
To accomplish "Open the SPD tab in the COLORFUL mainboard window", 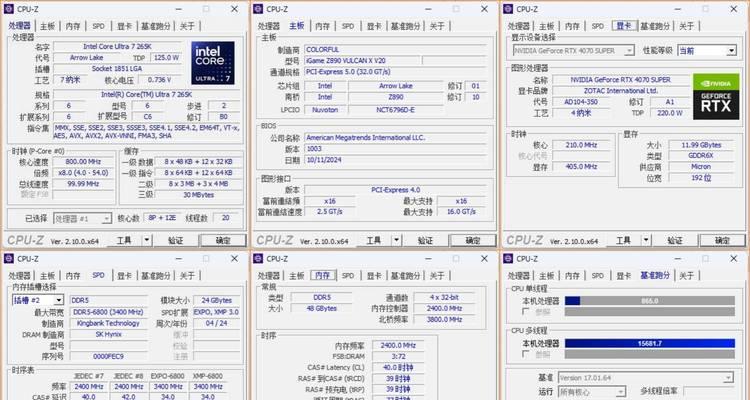I will tap(348, 26).
